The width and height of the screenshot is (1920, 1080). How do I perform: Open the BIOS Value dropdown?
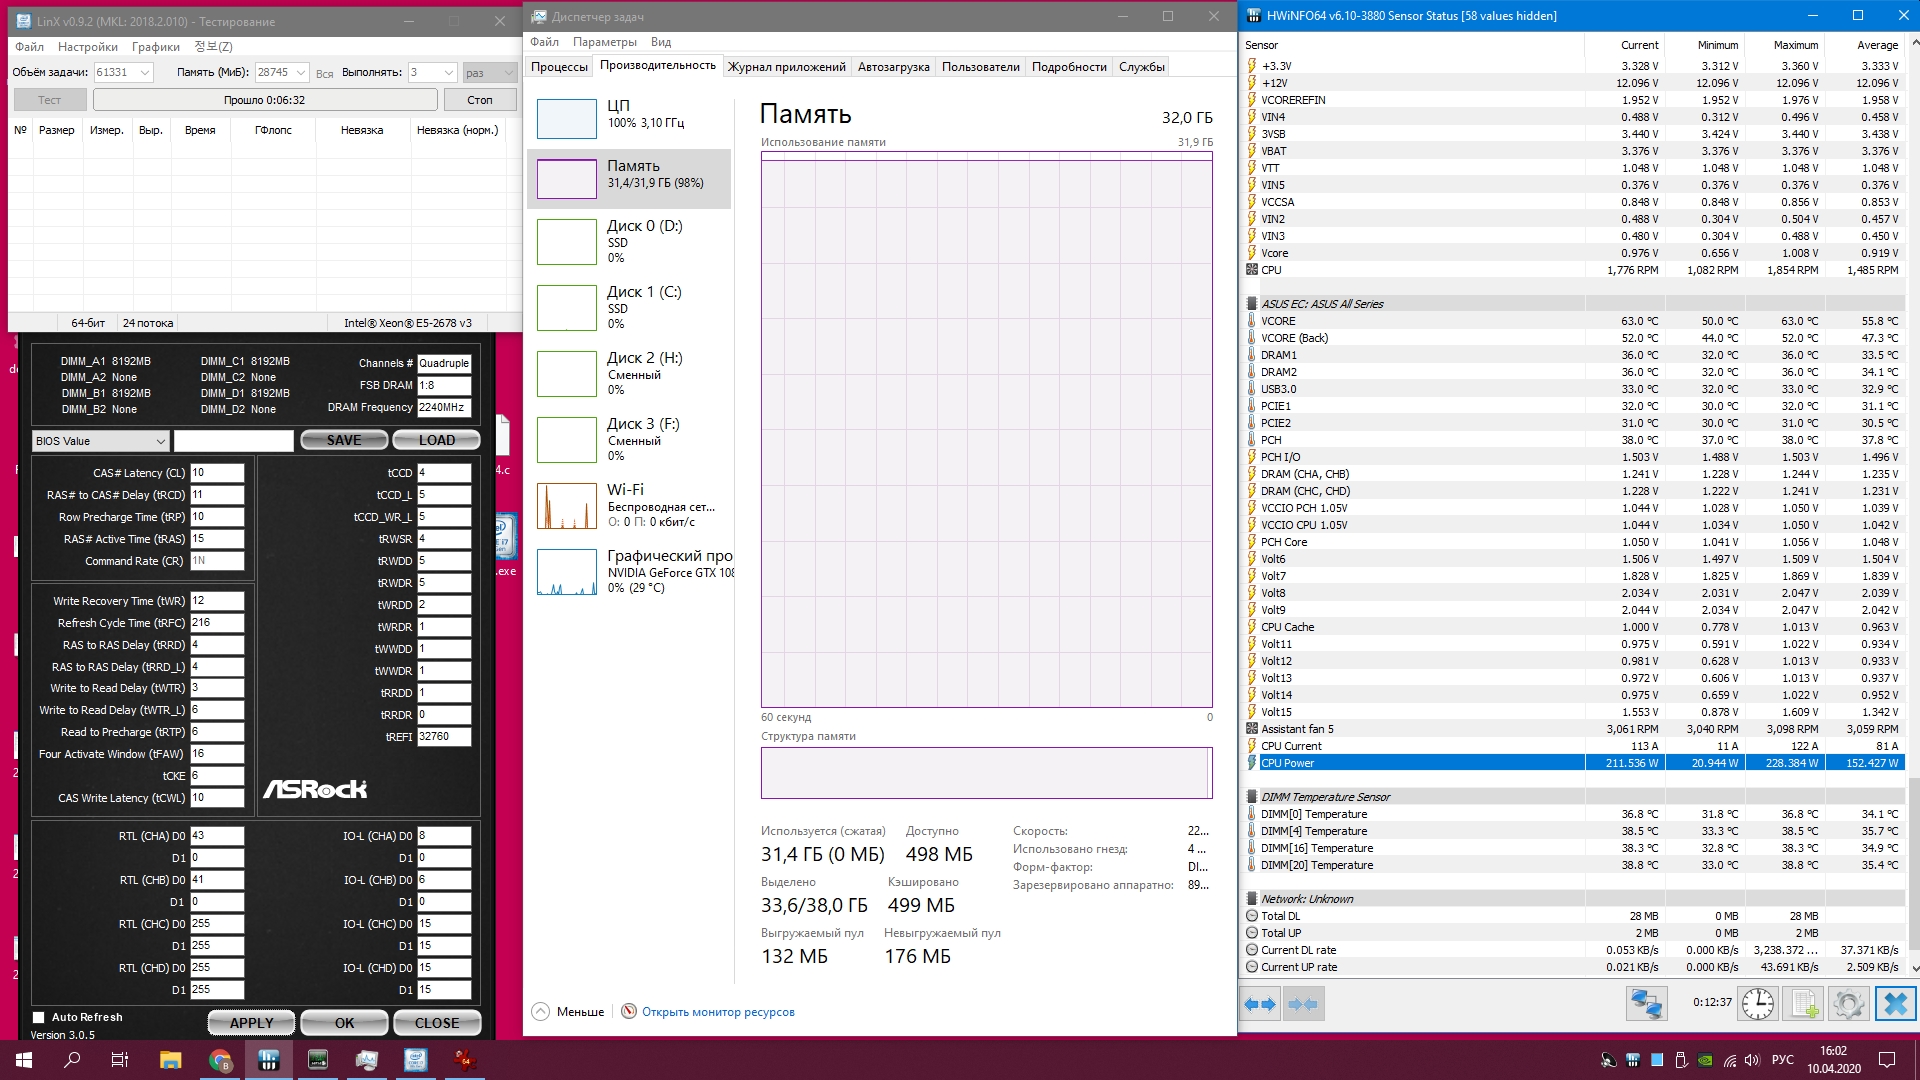(100, 441)
